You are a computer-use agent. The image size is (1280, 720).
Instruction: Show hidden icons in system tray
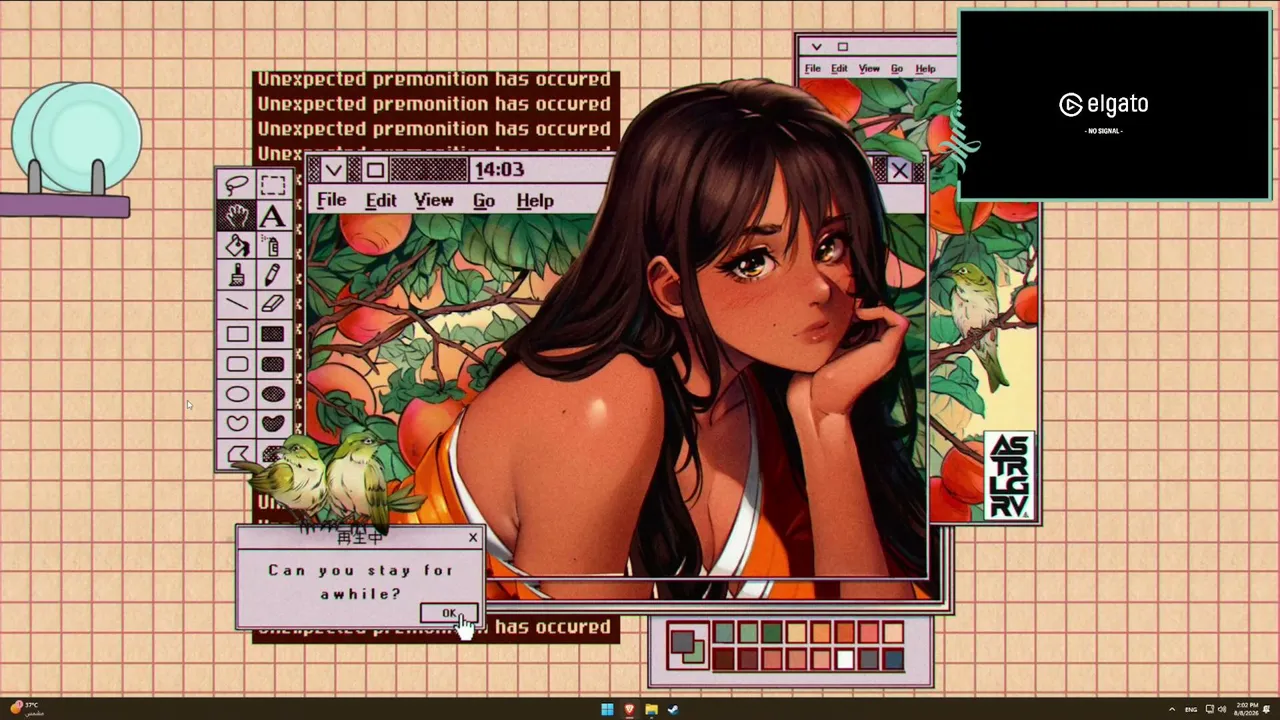[1172, 710]
